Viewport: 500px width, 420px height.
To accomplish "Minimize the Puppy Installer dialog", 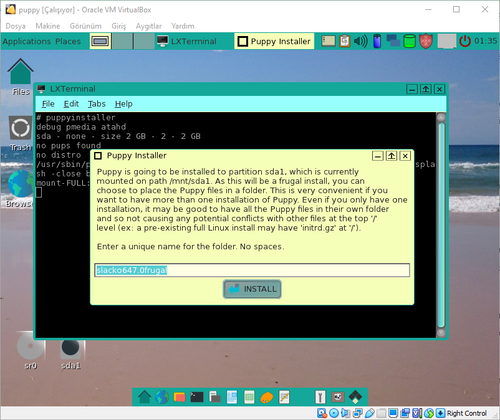I will point(378,156).
